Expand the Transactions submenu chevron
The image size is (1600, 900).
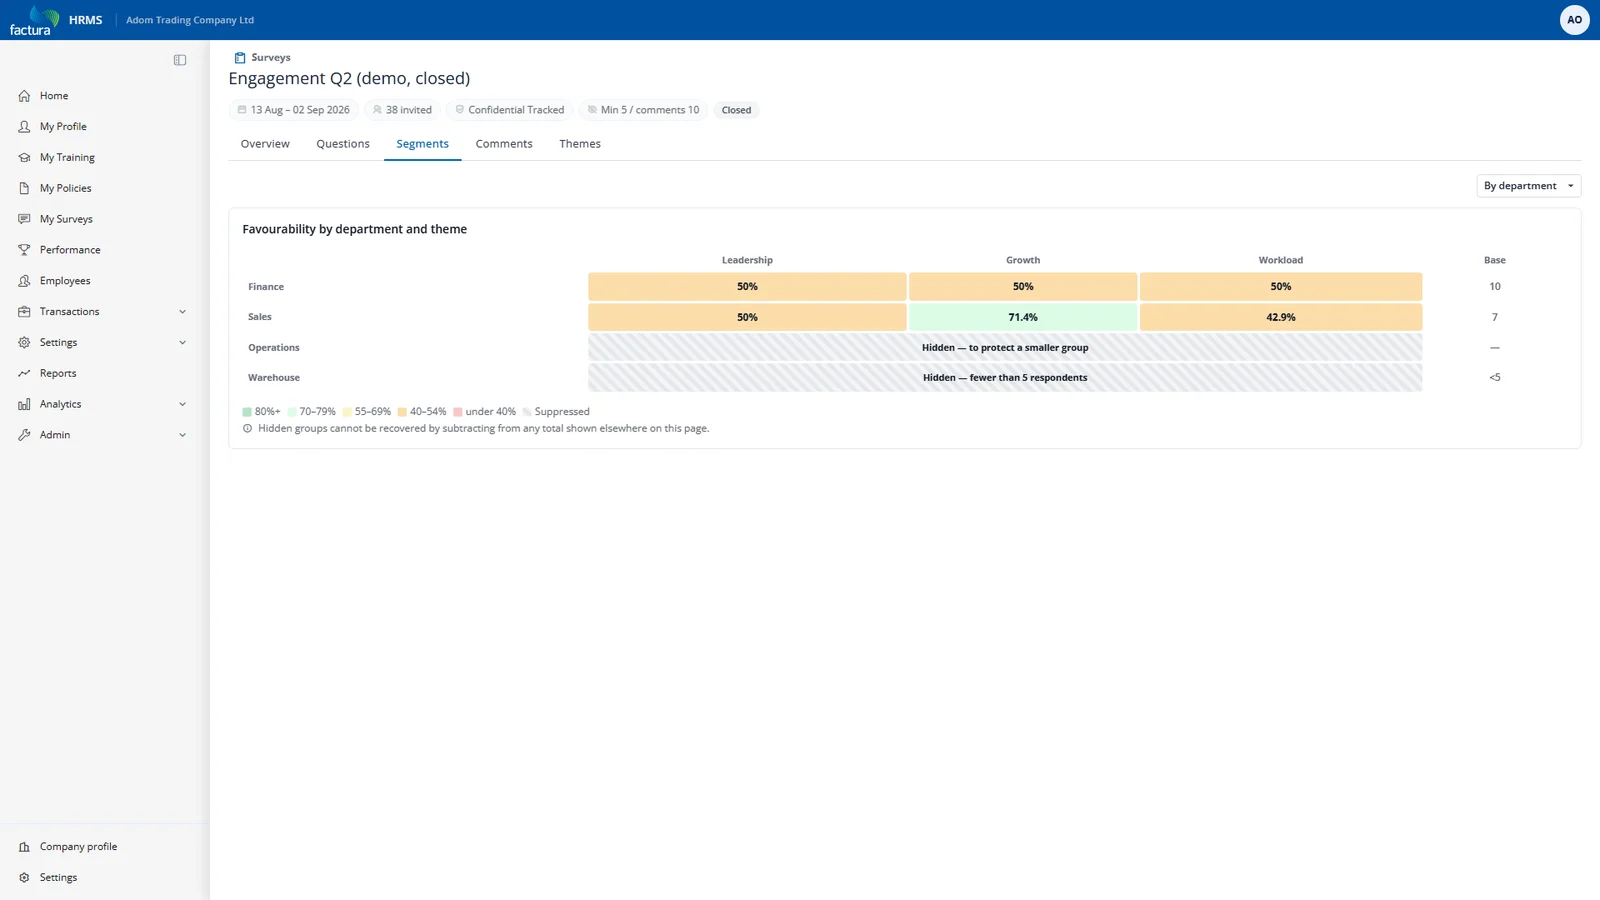point(182,312)
